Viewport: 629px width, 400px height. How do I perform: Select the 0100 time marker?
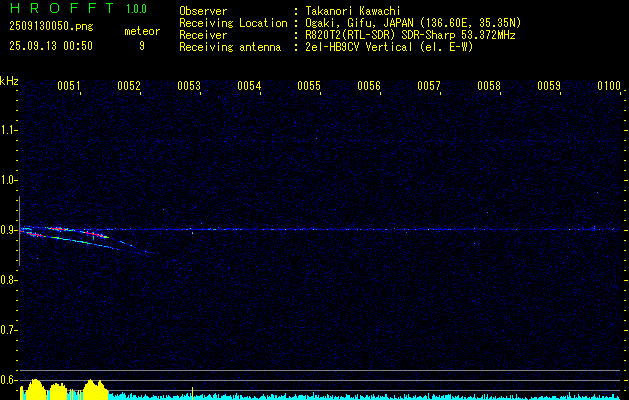608,86
